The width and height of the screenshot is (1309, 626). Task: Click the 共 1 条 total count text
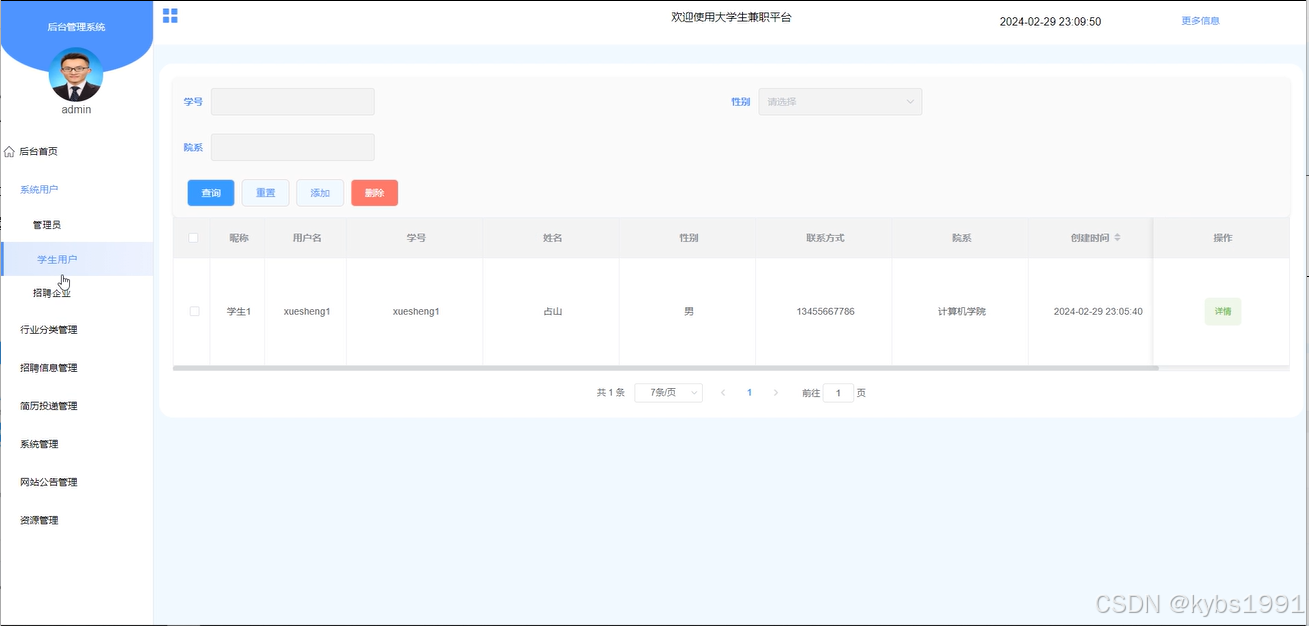click(x=610, y=393)
